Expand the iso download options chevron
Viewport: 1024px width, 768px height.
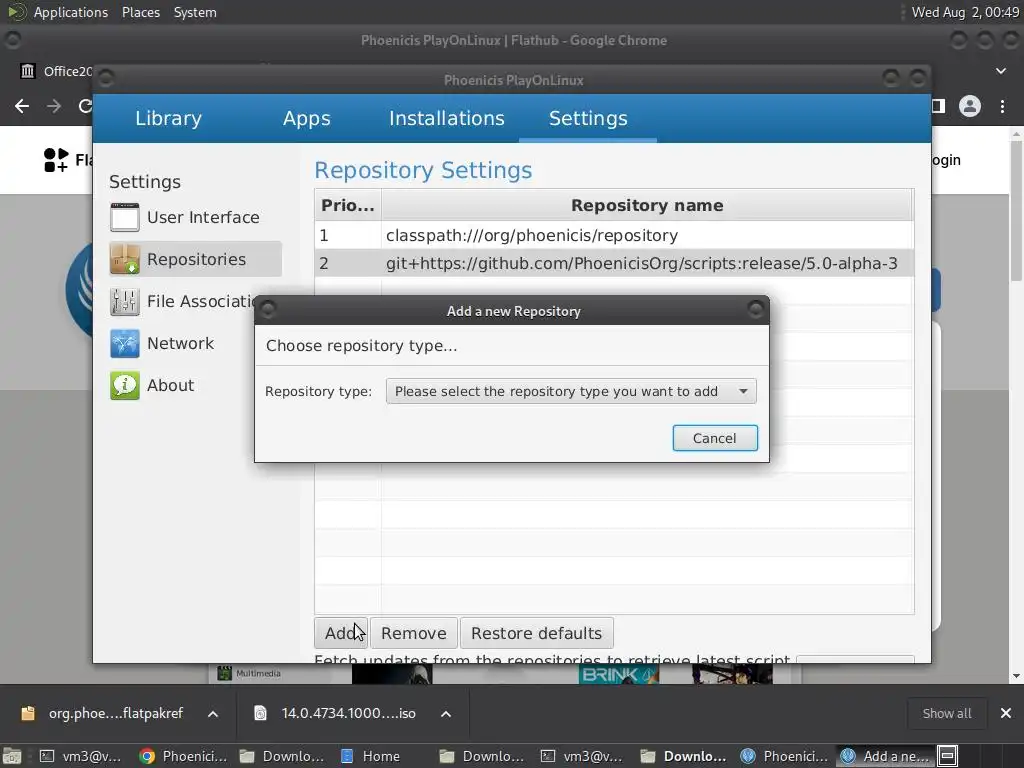point(446,714)
